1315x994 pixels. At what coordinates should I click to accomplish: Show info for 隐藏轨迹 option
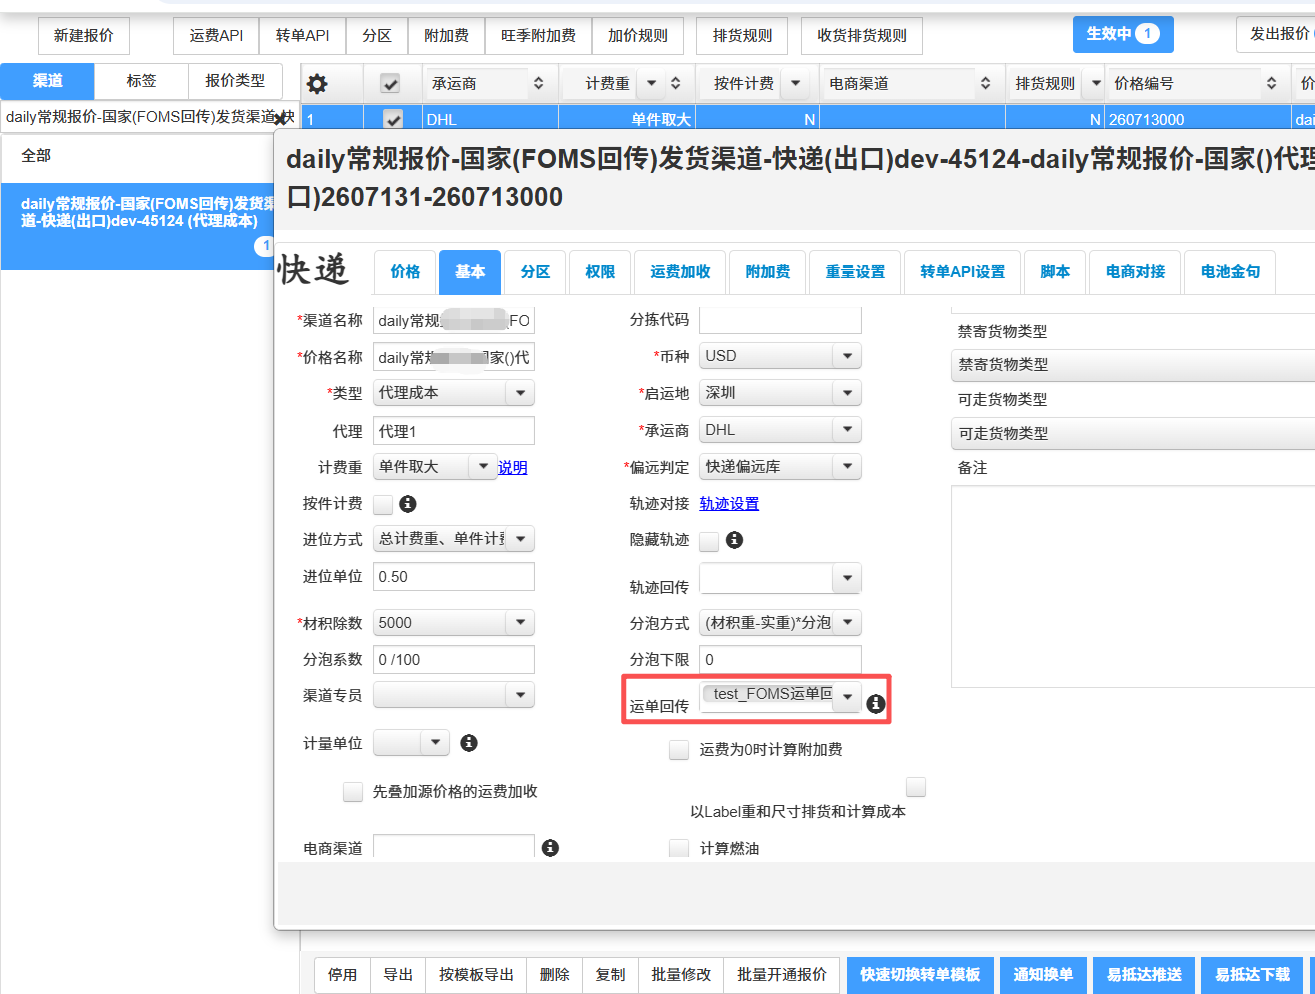point(734,540)
